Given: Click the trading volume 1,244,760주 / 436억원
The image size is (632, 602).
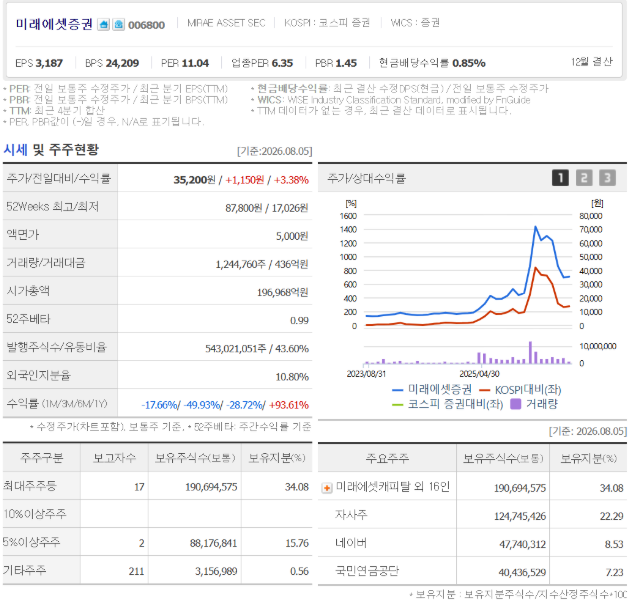Looking at the screenshot, I should click(262, 264).
